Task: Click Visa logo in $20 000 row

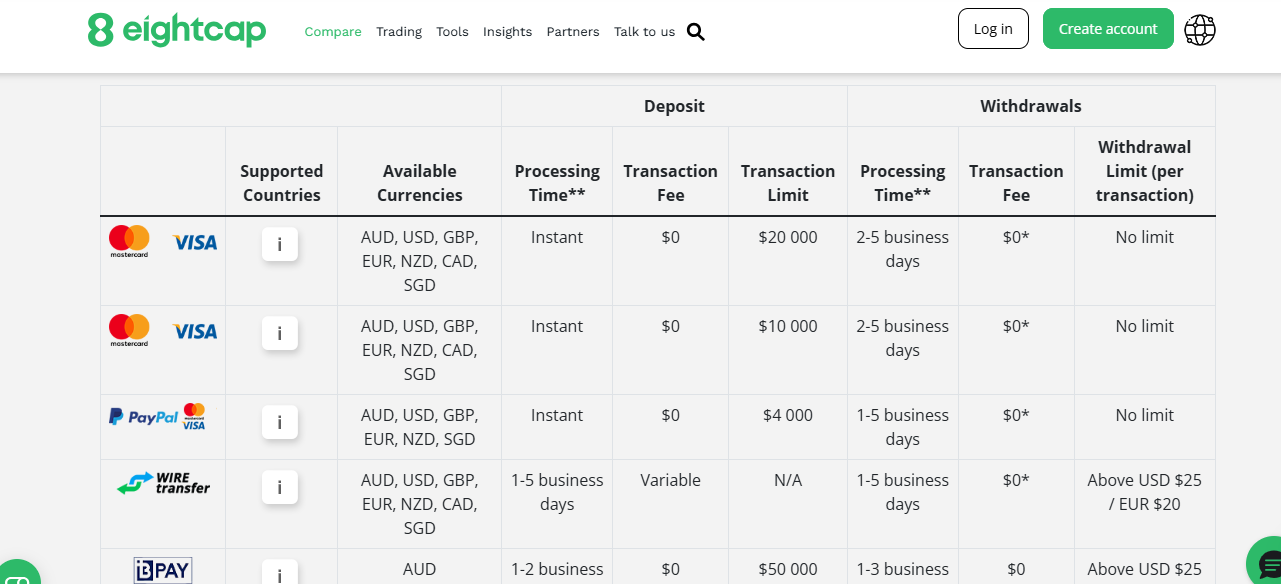Action: coord(194,242)
